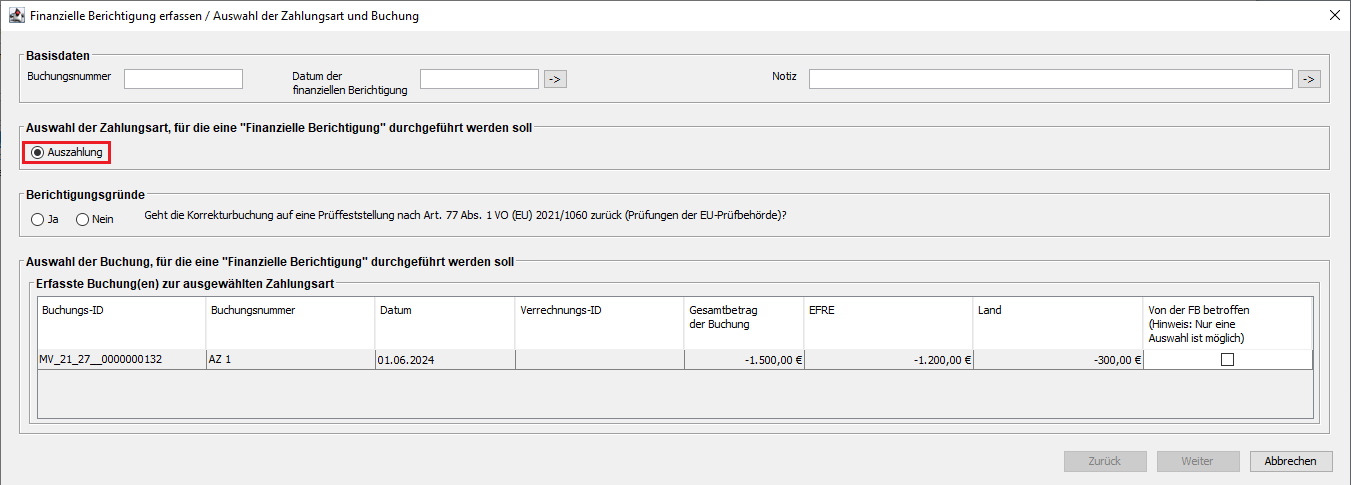The width and height of the screenshot is (1351, 485).
Task: Click the date cell 01.06.2024
Action: pyautogui.click(x=445, y=360)
